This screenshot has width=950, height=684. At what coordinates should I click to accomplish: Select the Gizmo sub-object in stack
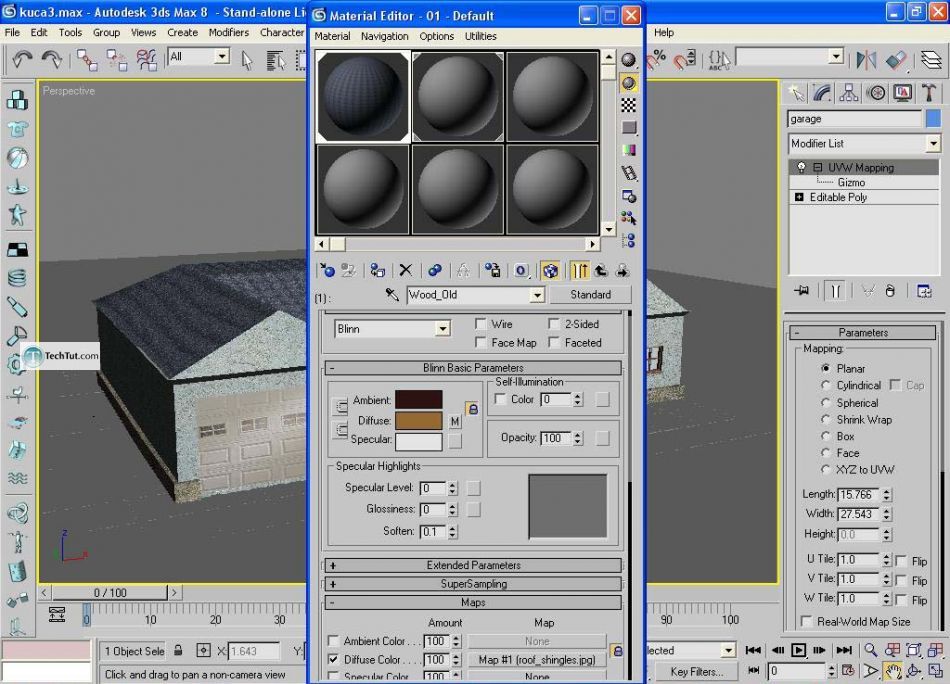click(x=851, y=182)
